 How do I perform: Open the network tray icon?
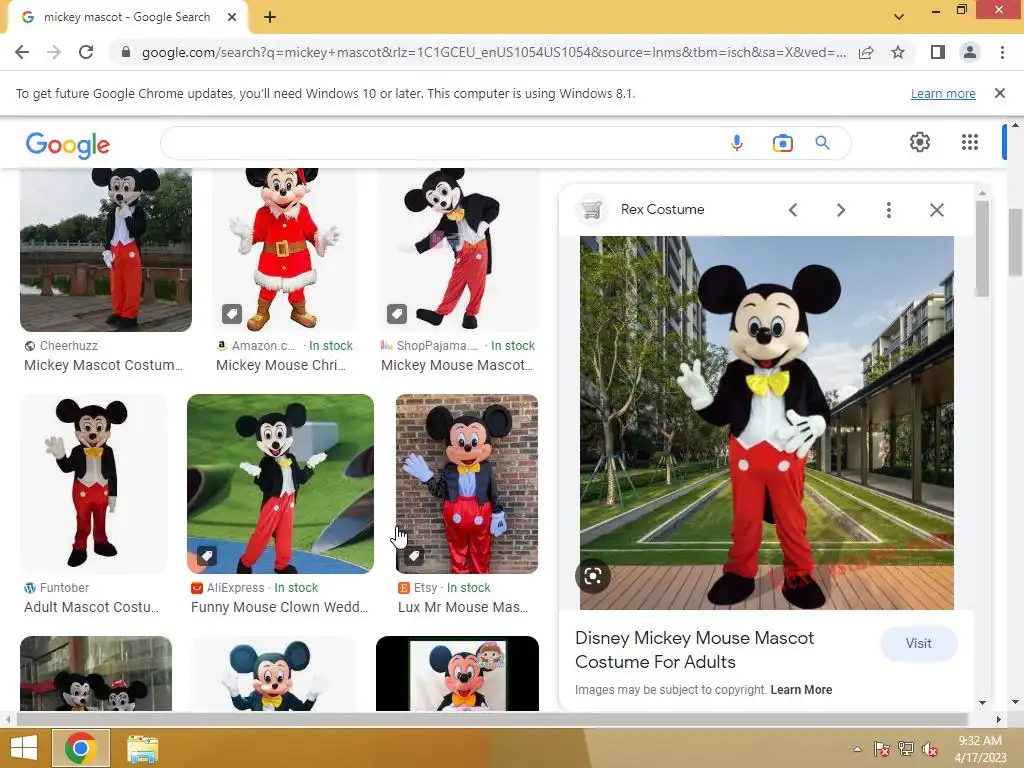coord(906,749)
